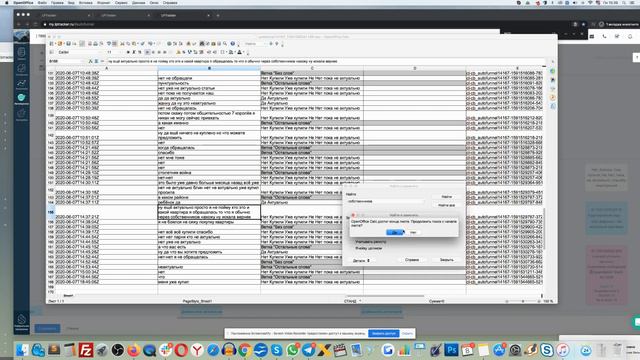Image resolution: width=640 pixels, height=360 pixels.
Task: Open Telegram from the Dock
Action: 309,350
